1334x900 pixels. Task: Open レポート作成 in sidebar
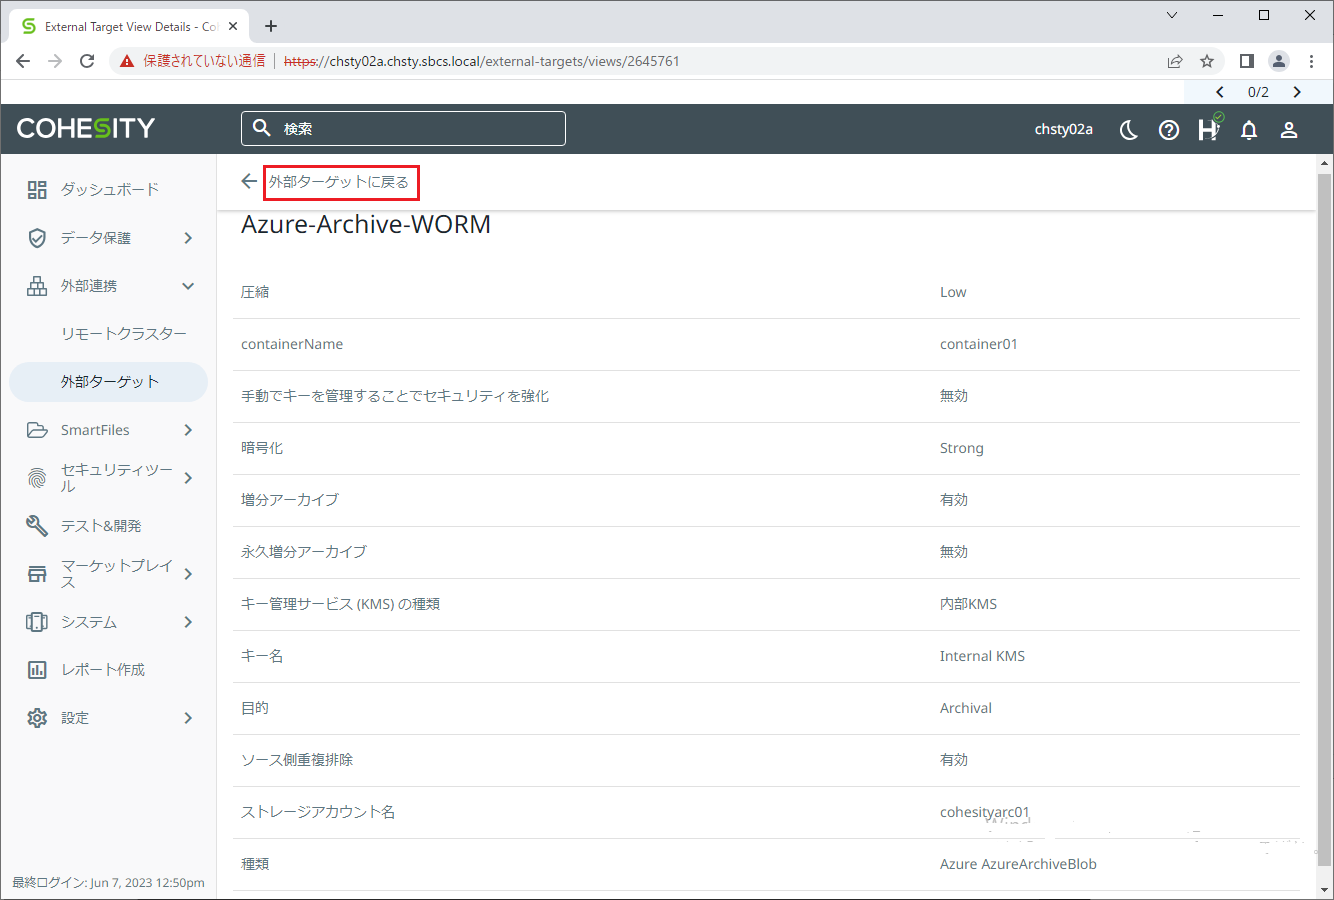coord(103,670)
